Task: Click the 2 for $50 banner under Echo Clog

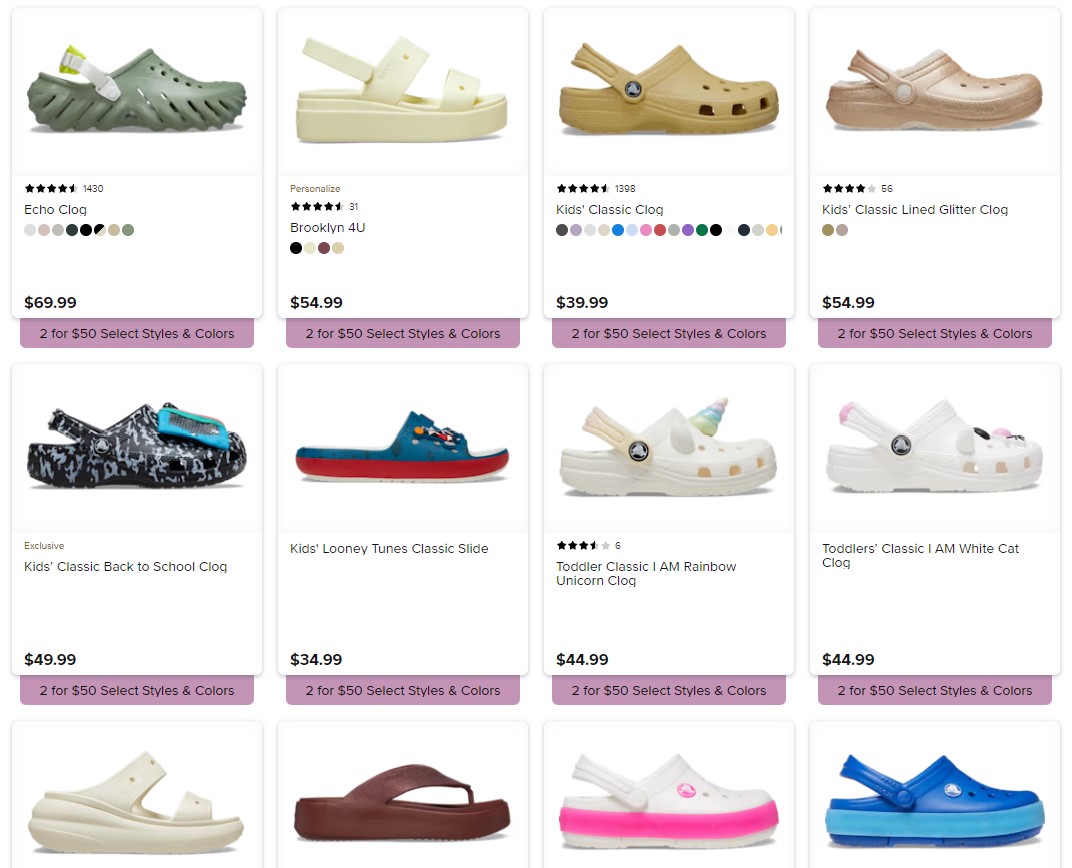Action: (137, 334)
